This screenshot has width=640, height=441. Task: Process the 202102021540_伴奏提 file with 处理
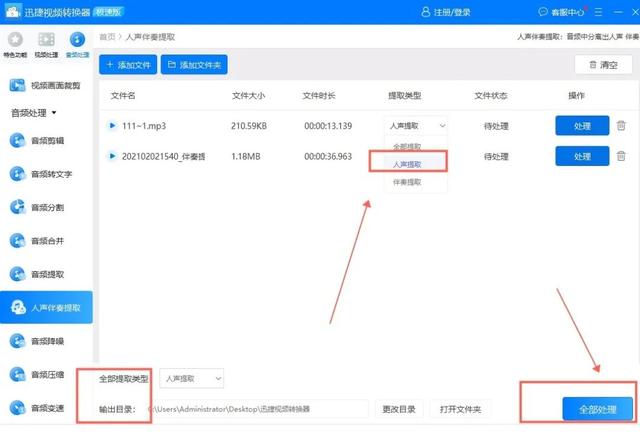582,156
